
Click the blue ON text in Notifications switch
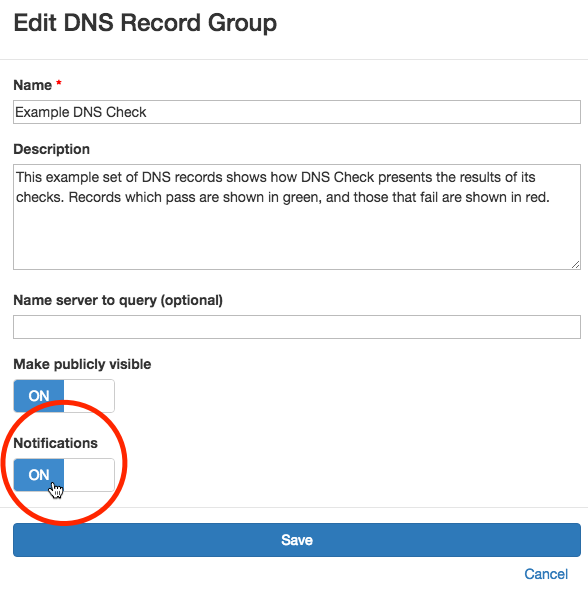[39, 475]
